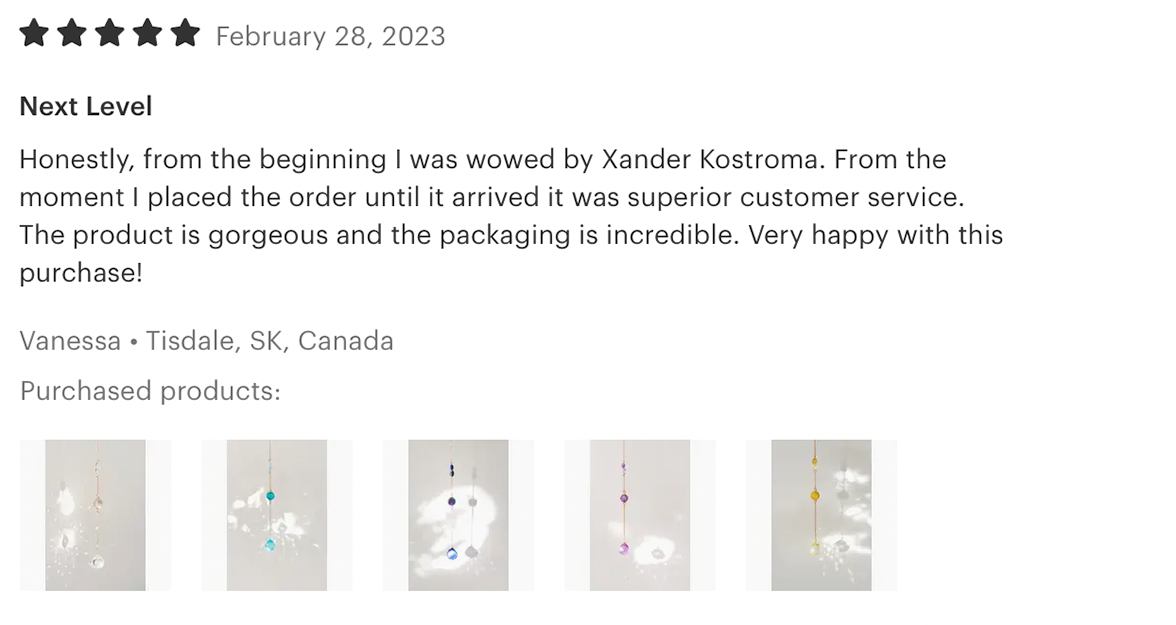1176x625 pixels.
Task: Select the fifth rating star
Action: point(185,34)
